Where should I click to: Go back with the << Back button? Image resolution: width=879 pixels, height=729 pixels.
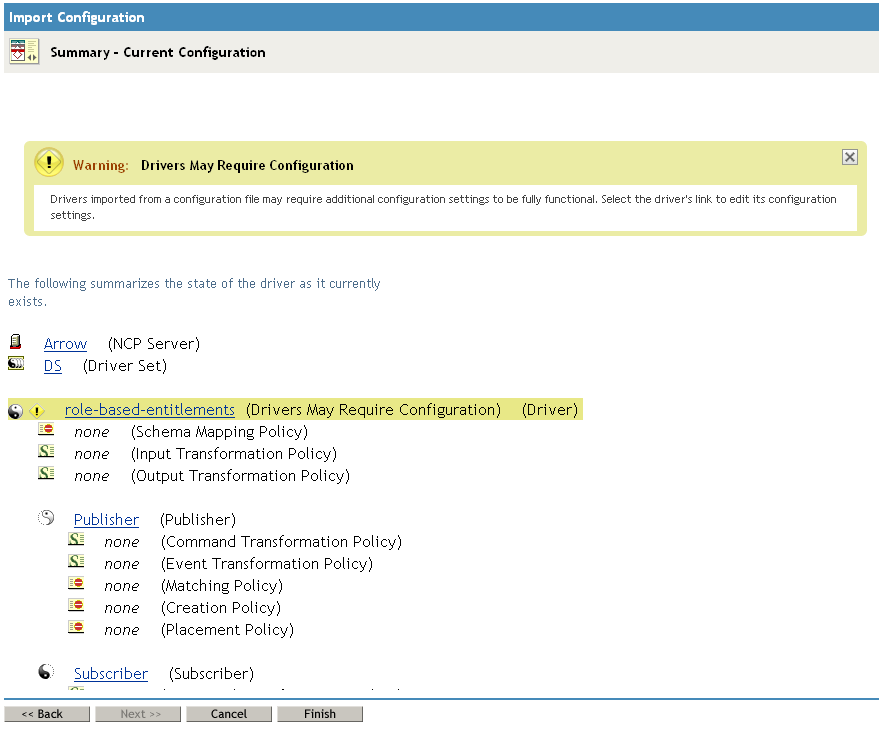pos(47,714)
